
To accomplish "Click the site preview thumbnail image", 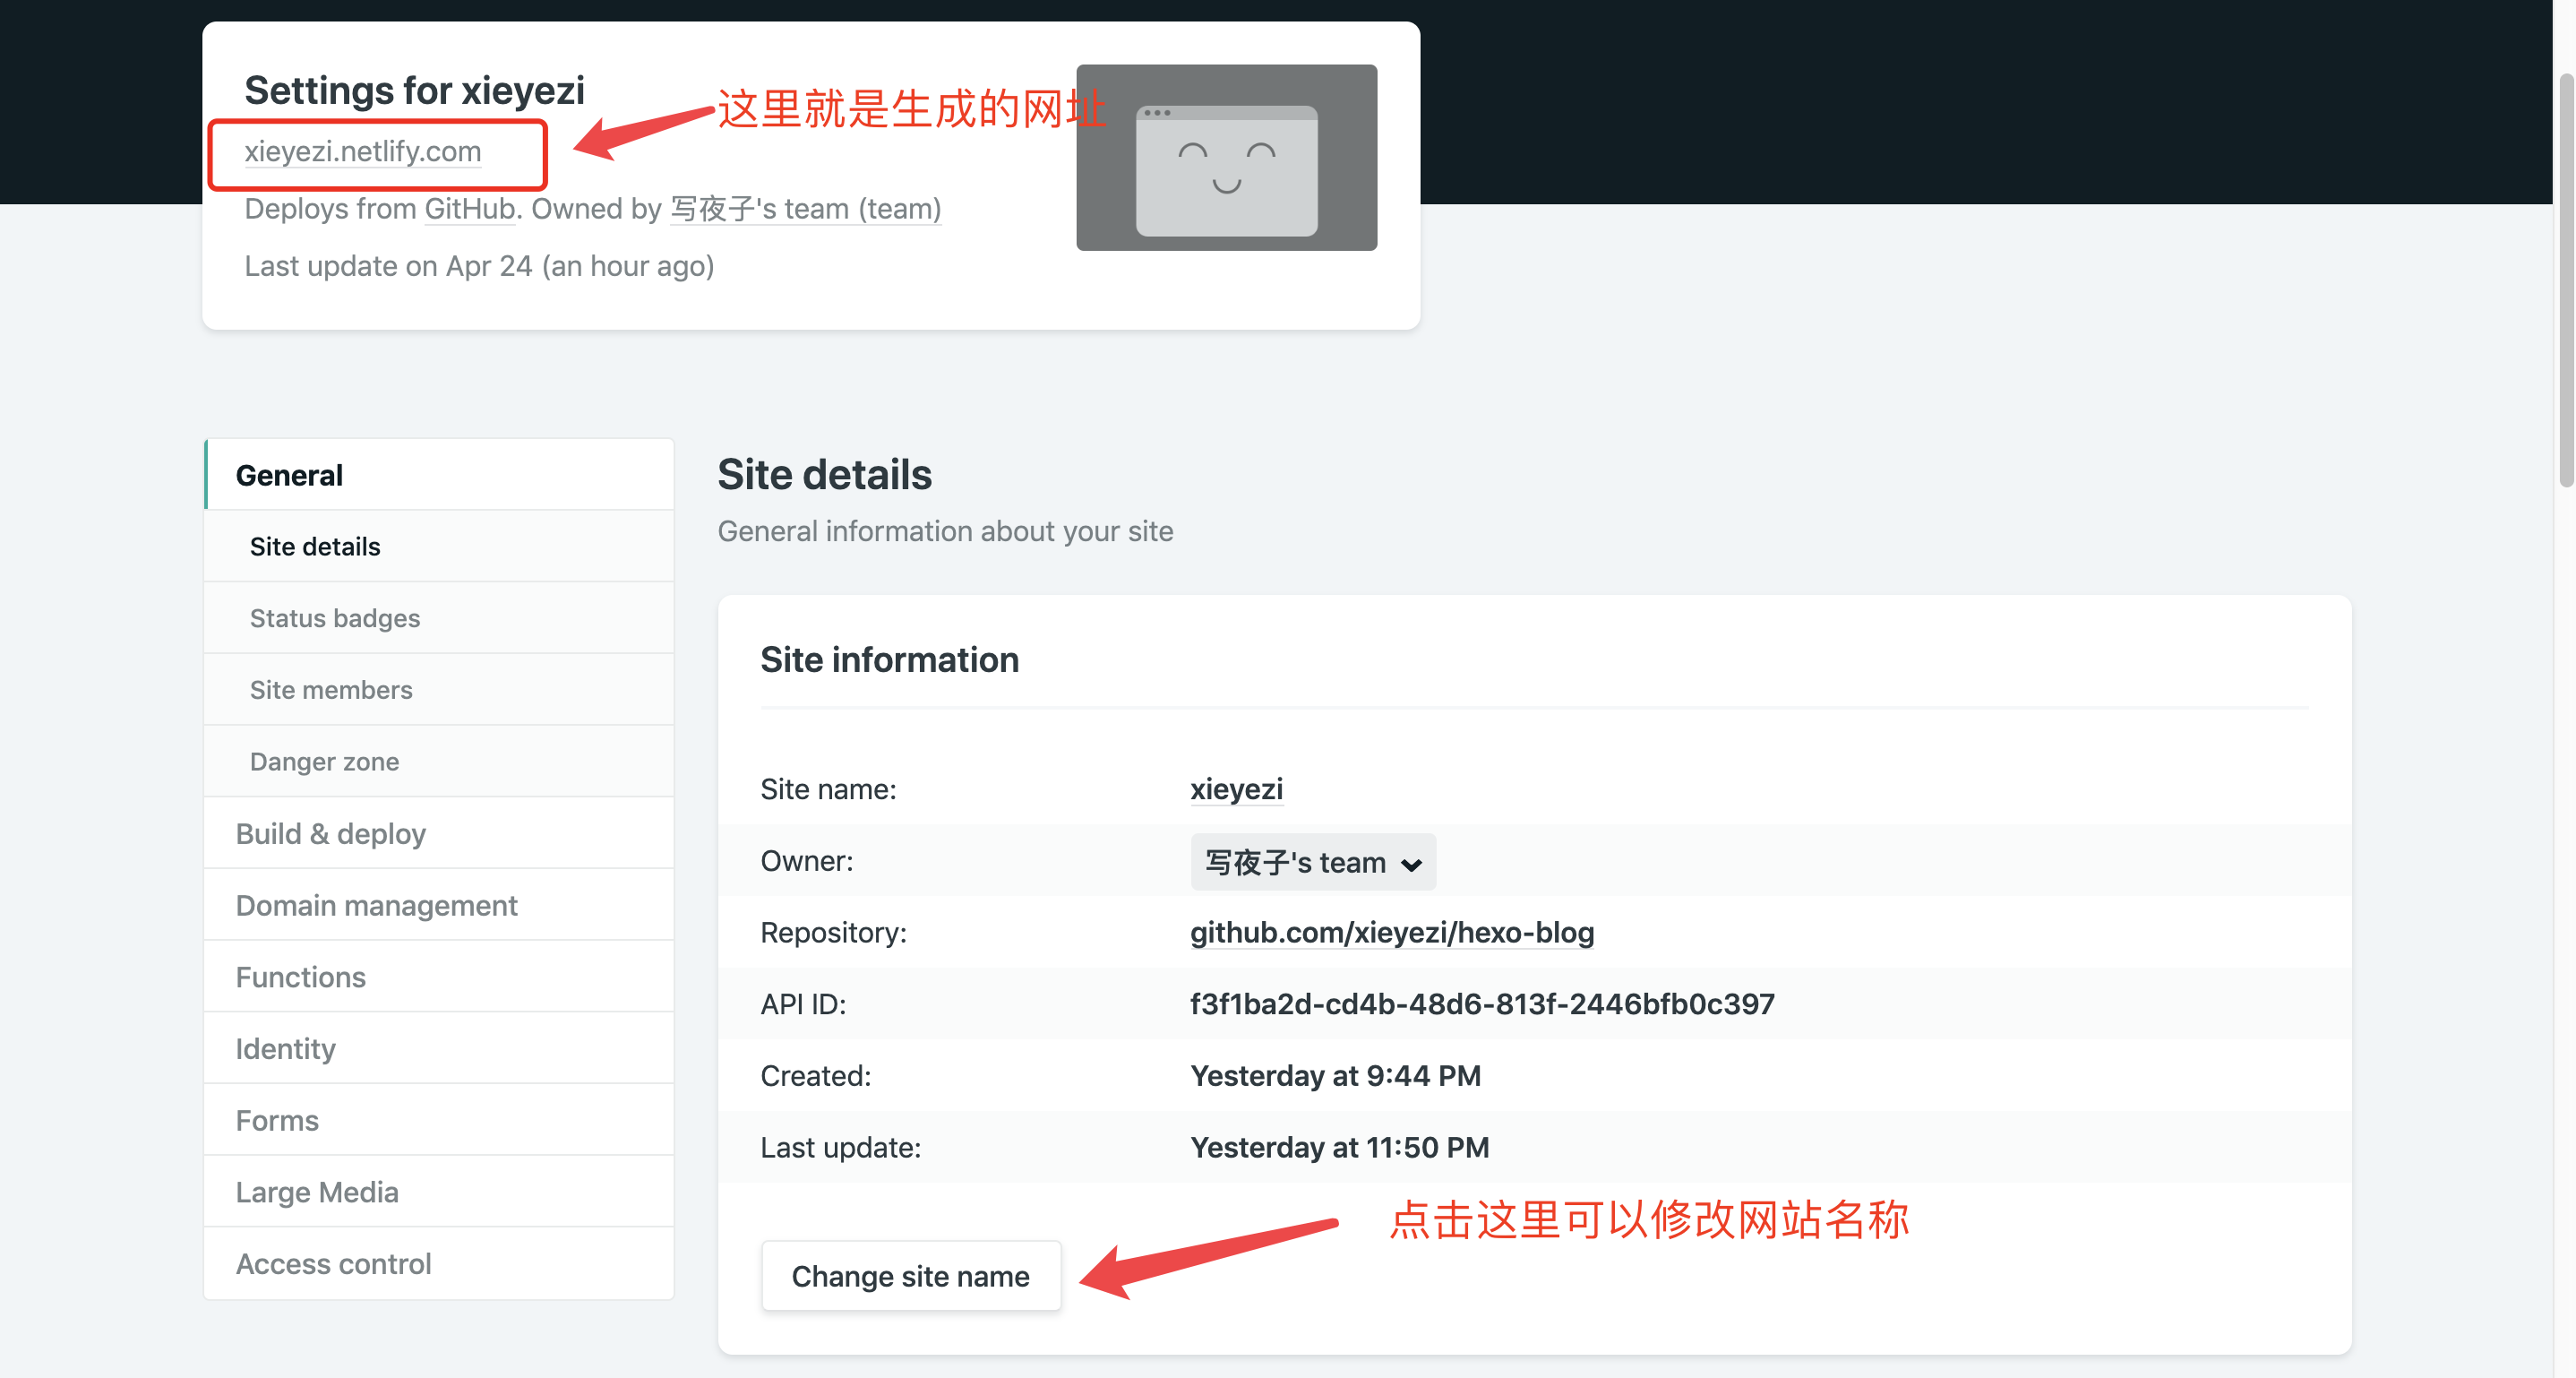I will pos(1225,157).
